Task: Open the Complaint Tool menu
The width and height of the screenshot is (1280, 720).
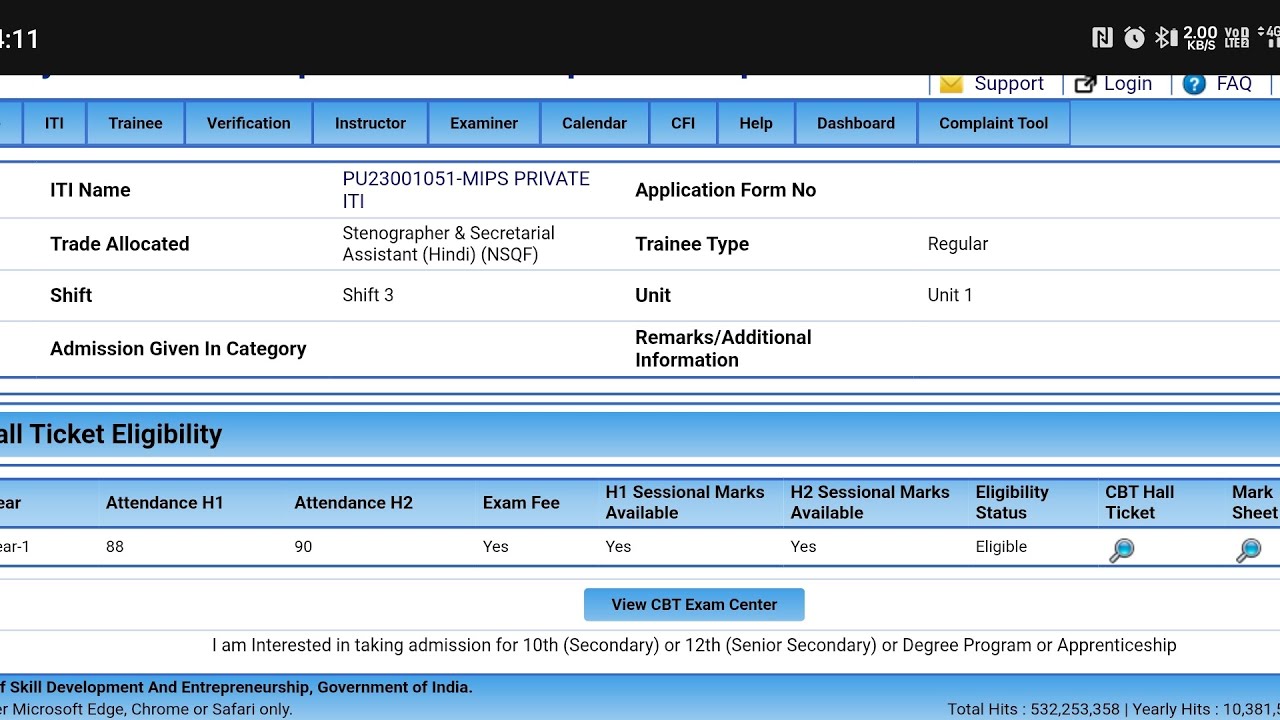Action: point(994,123)
